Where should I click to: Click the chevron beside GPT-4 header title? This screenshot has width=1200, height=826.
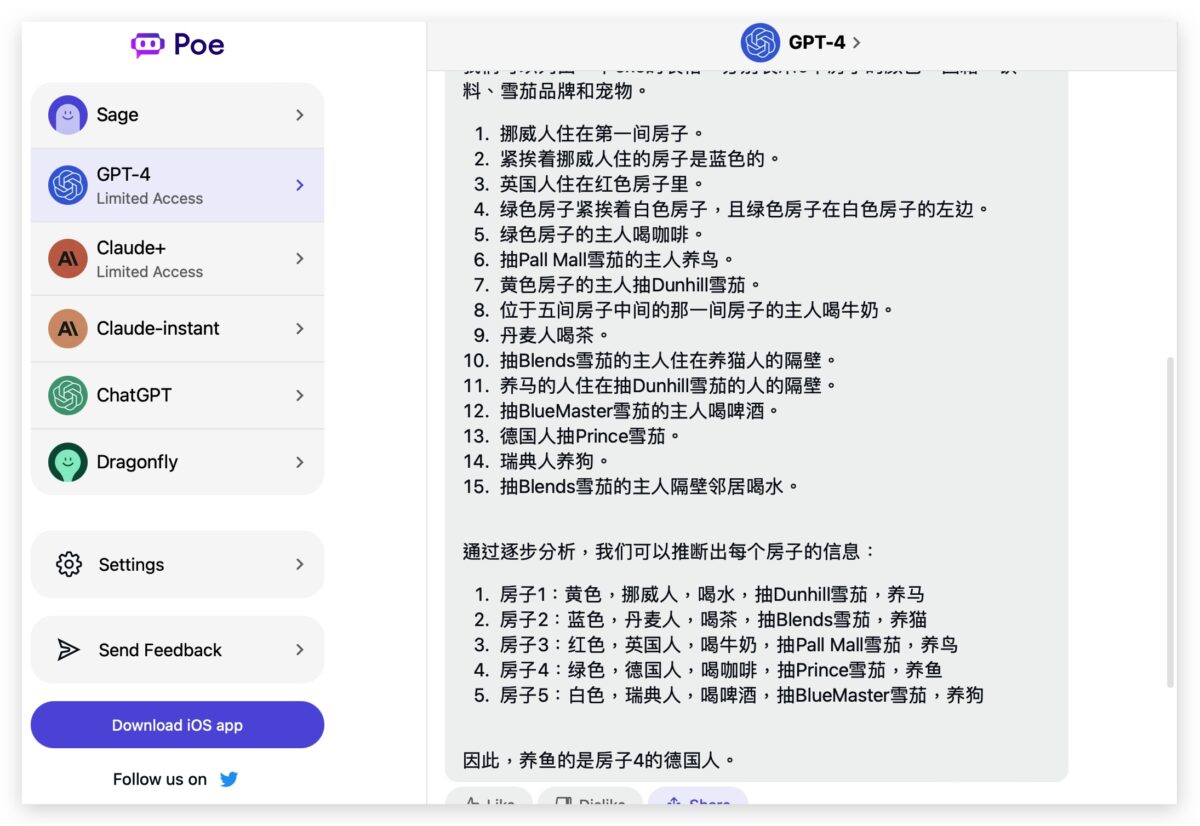coord(857,43)
